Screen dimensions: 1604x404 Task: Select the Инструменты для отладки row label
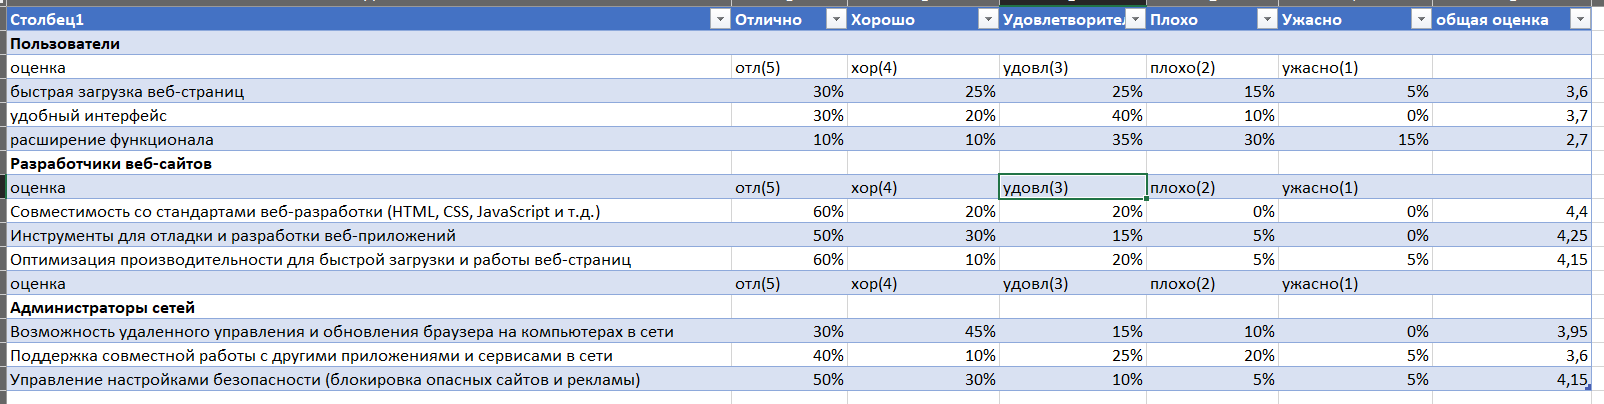tap(233, 235)
